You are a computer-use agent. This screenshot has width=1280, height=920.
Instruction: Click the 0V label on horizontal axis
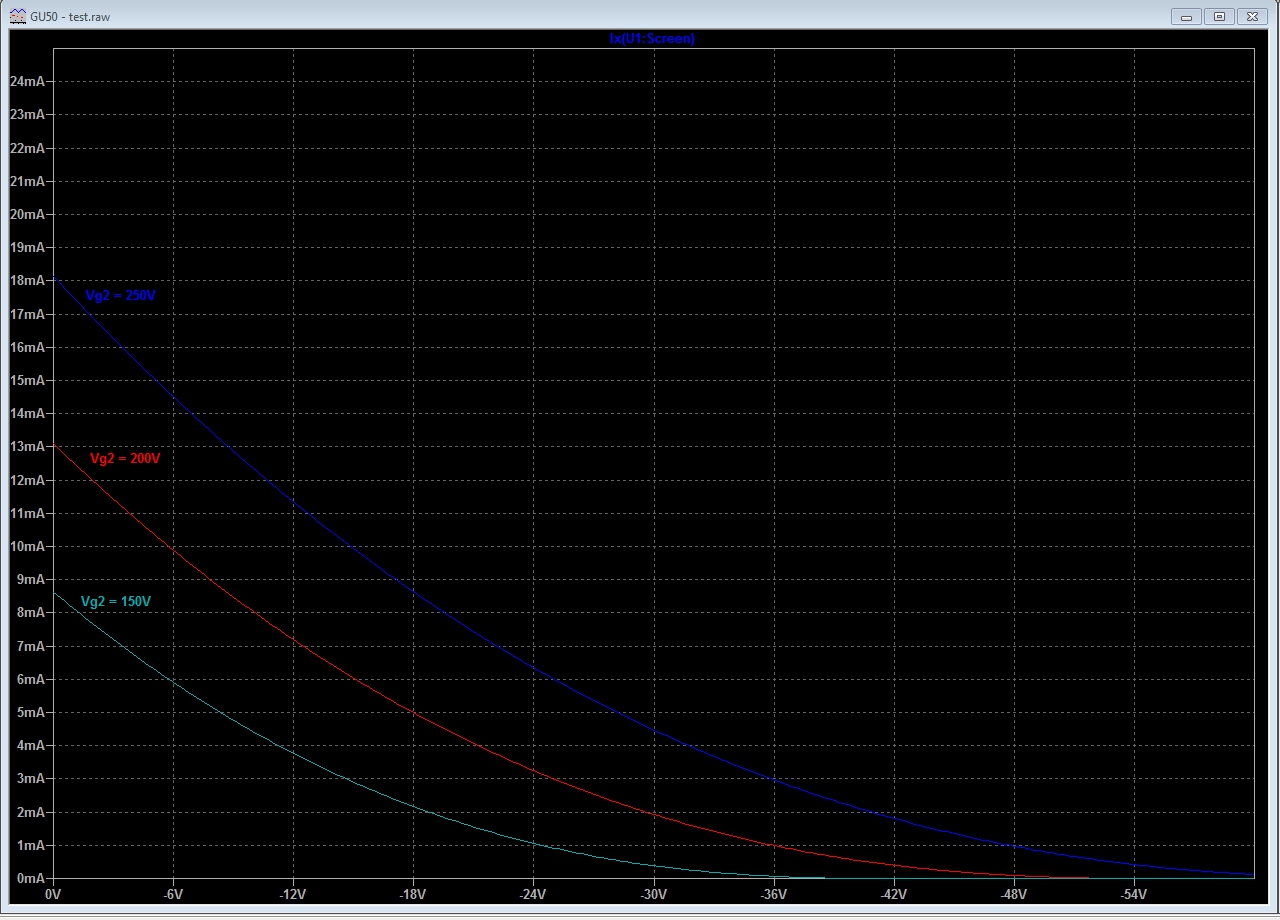tap(53, 894)
